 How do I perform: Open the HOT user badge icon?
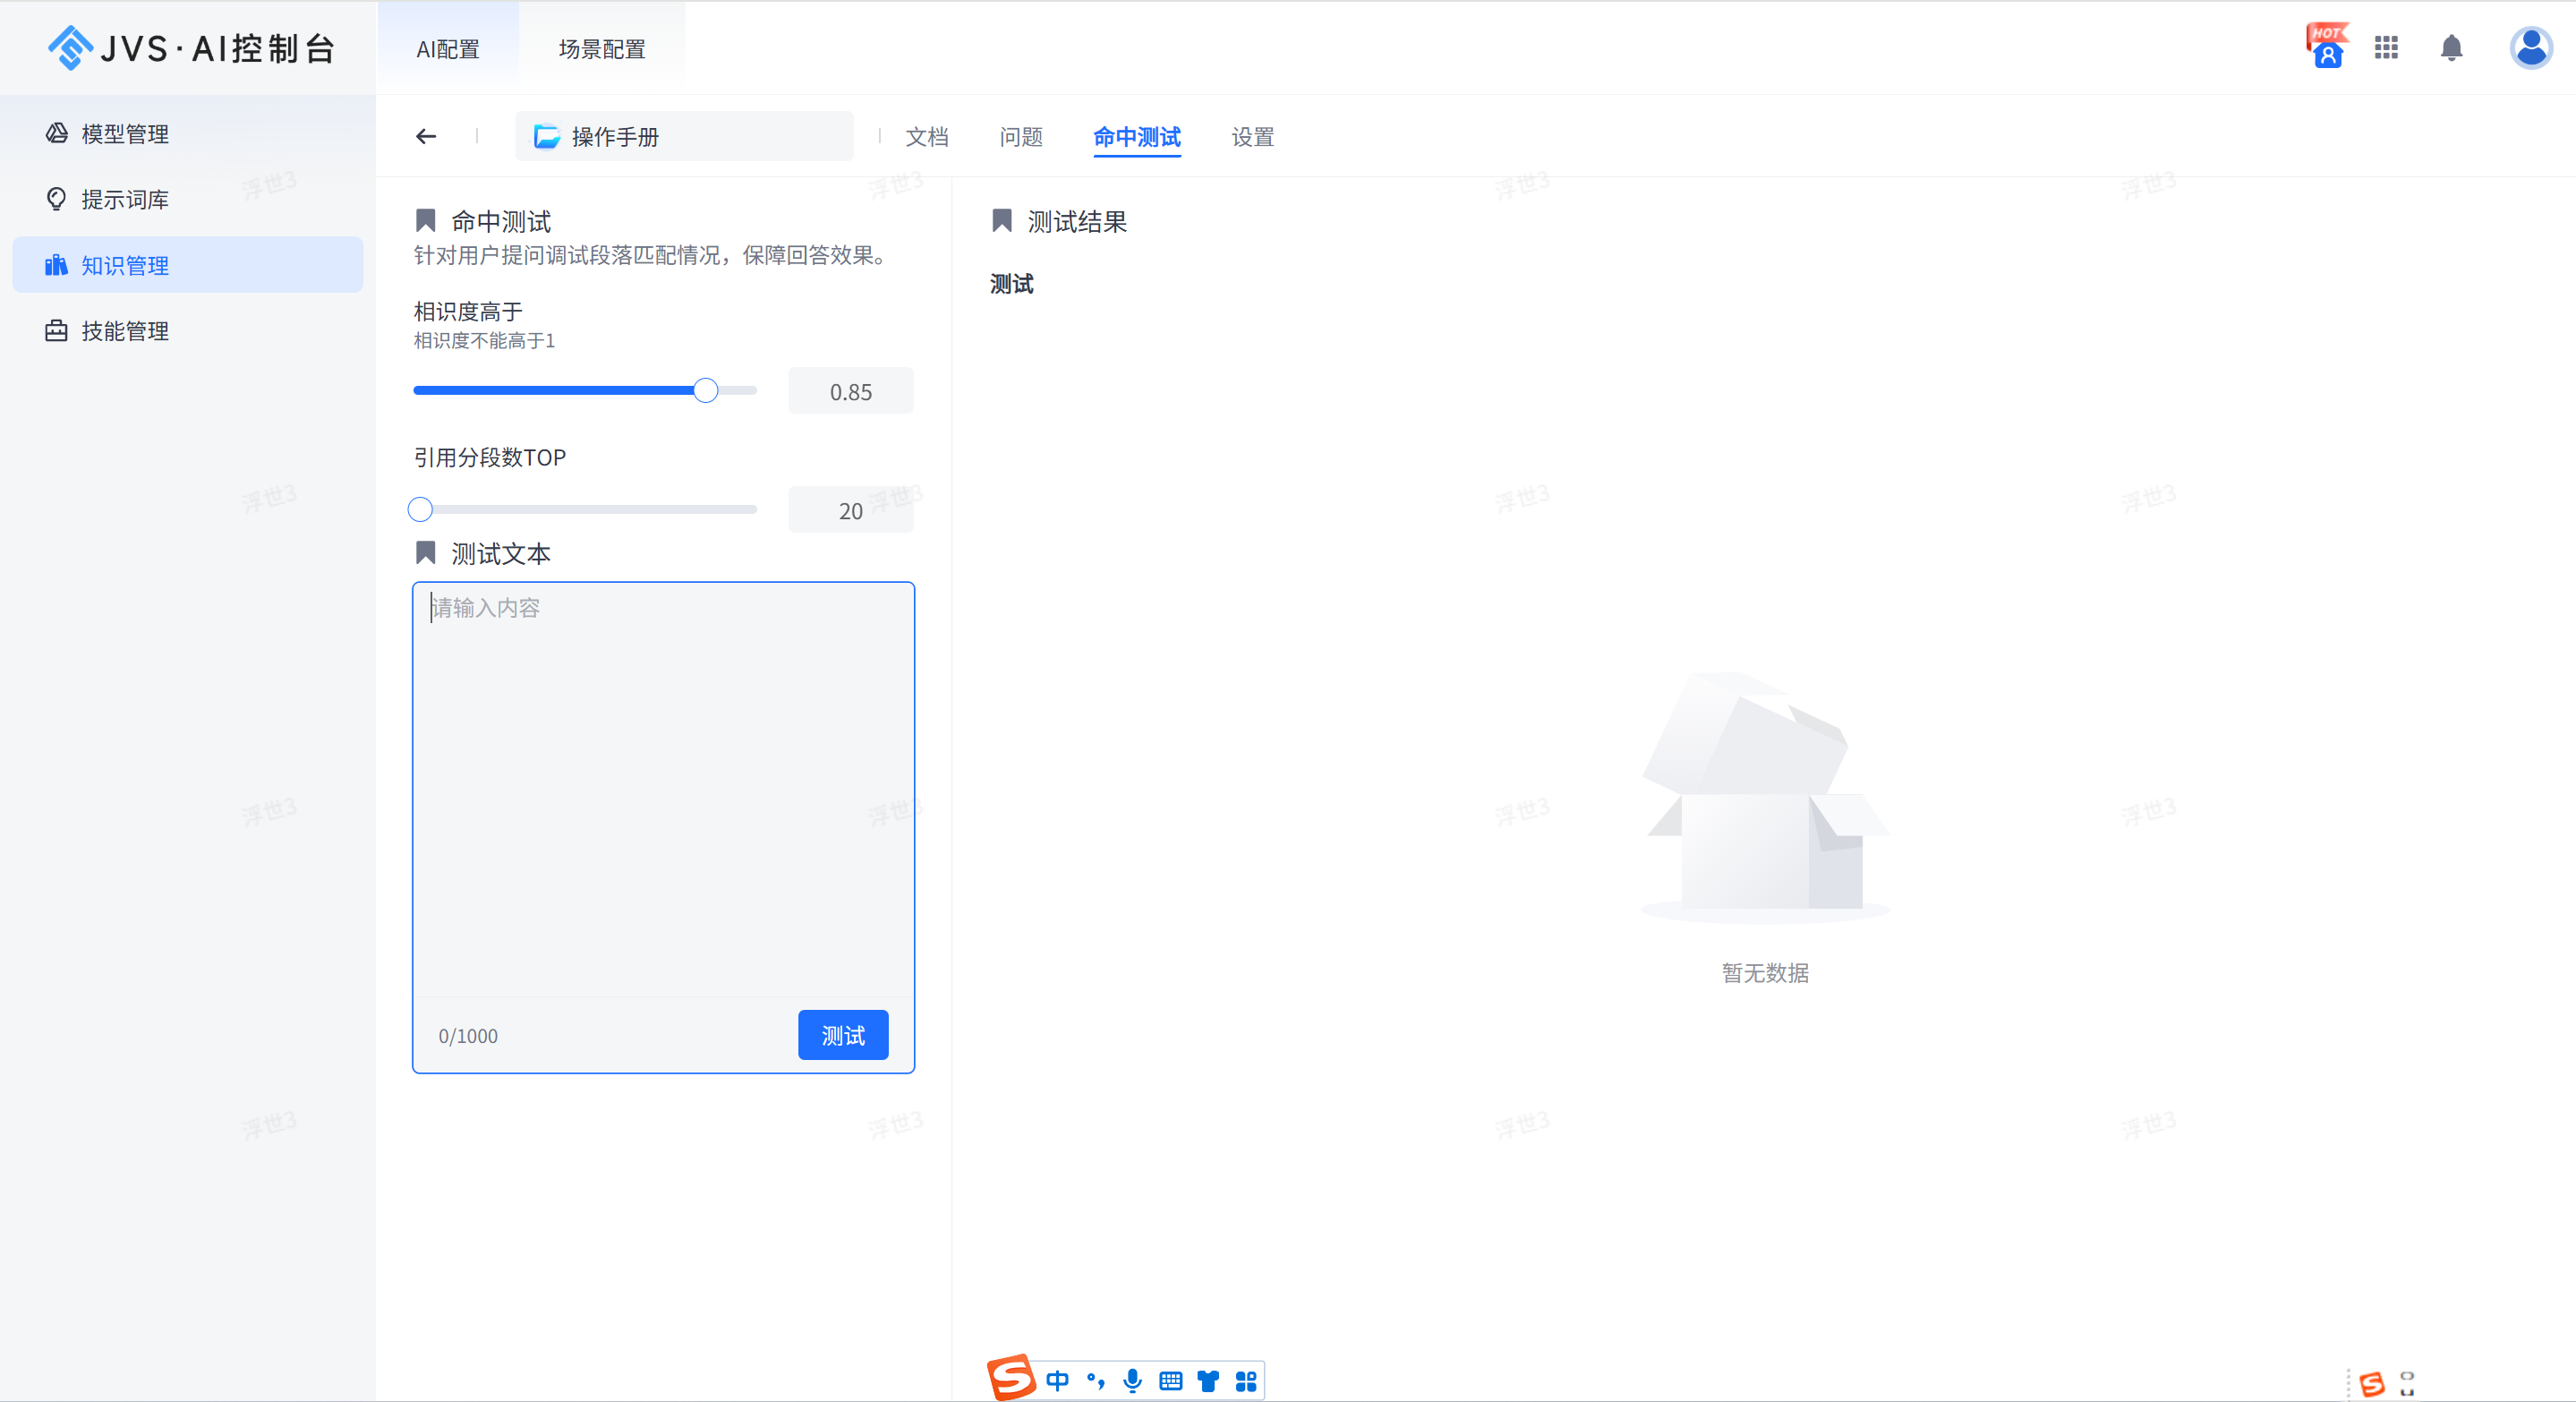[2326, 47]
